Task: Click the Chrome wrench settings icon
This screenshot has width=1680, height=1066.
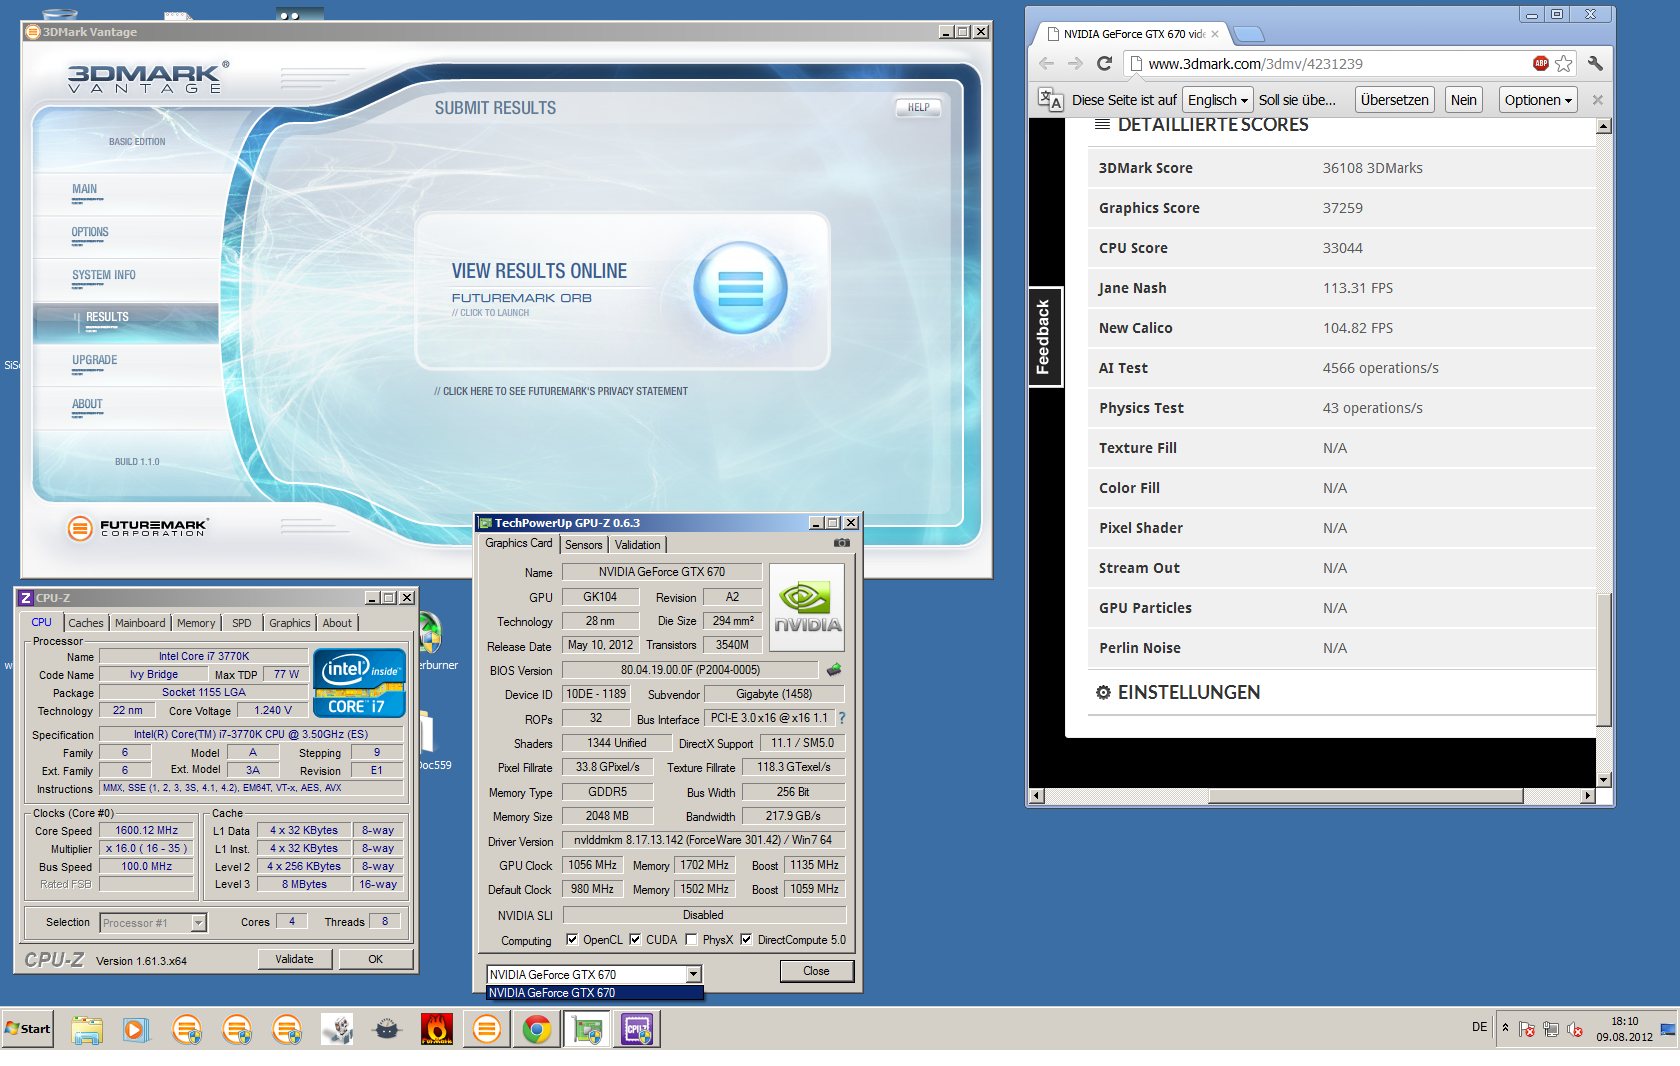Action: [1595, 63]
